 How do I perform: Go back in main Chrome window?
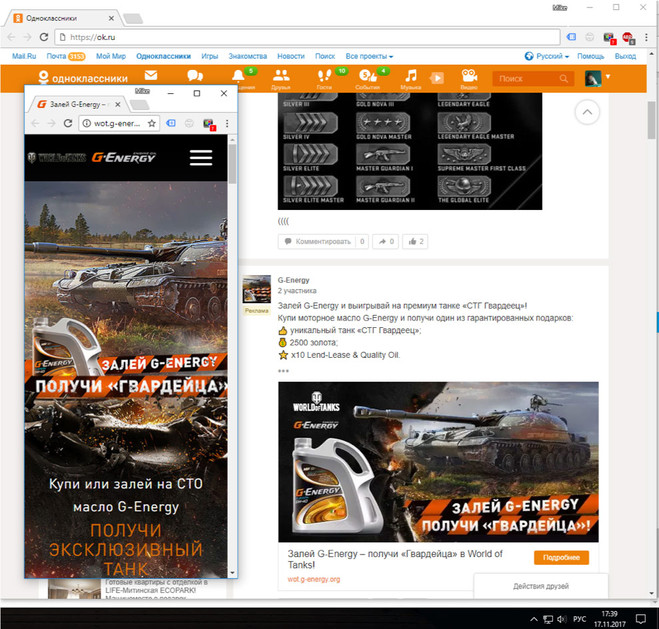pos(11,37)
